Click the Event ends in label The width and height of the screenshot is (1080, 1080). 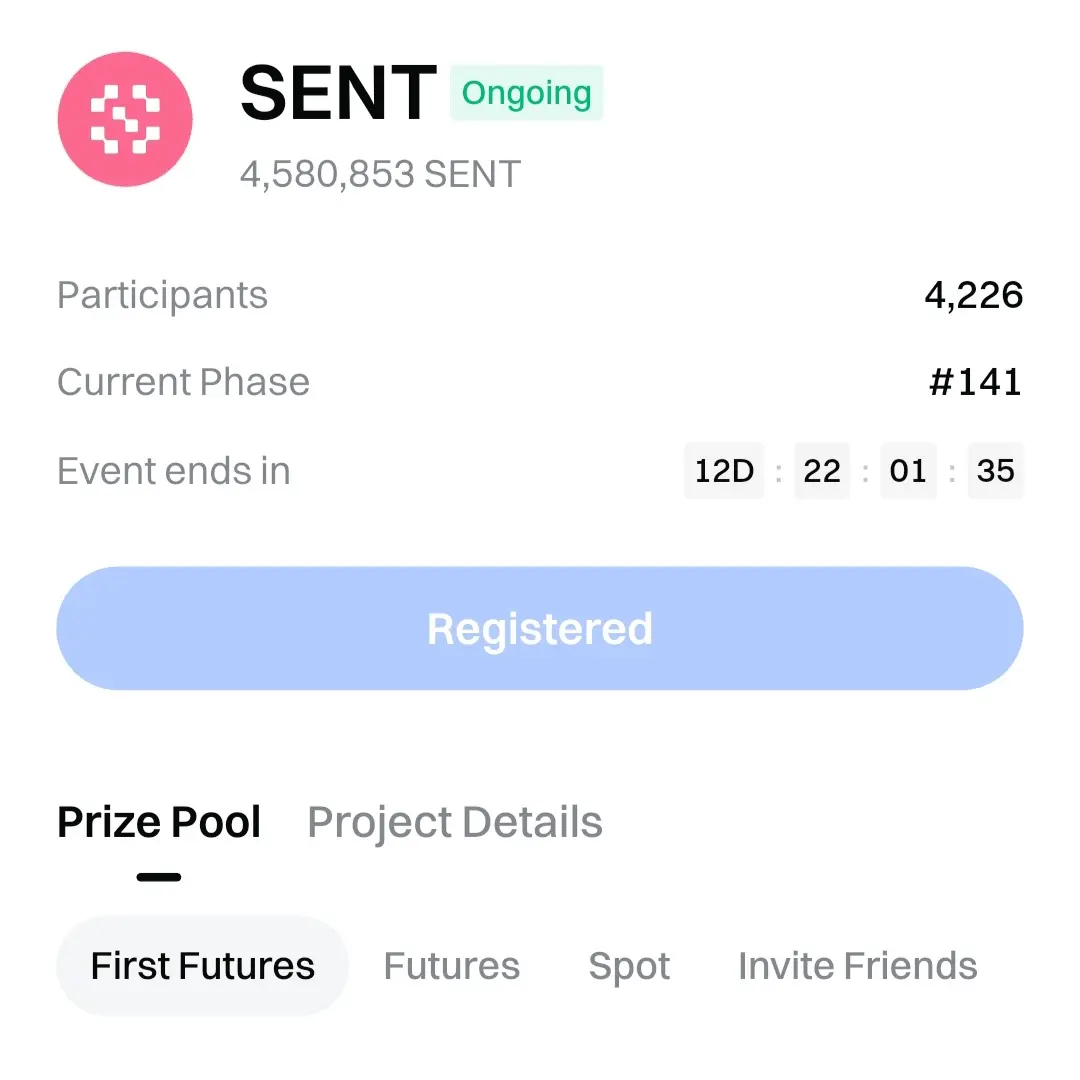point(173,470)
